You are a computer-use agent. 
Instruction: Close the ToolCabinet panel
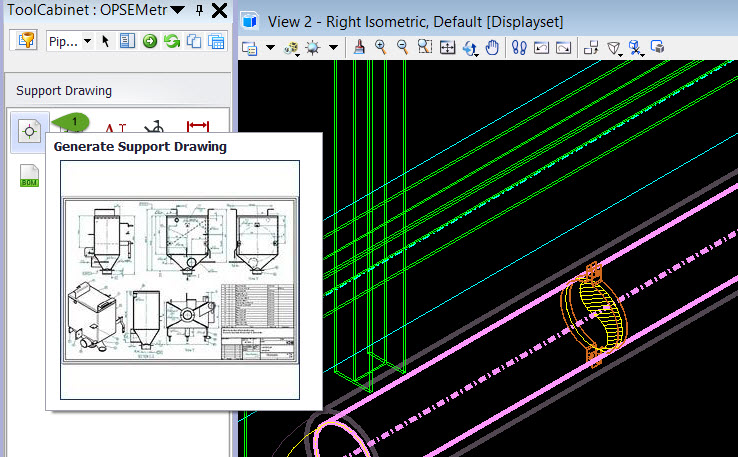219,10
